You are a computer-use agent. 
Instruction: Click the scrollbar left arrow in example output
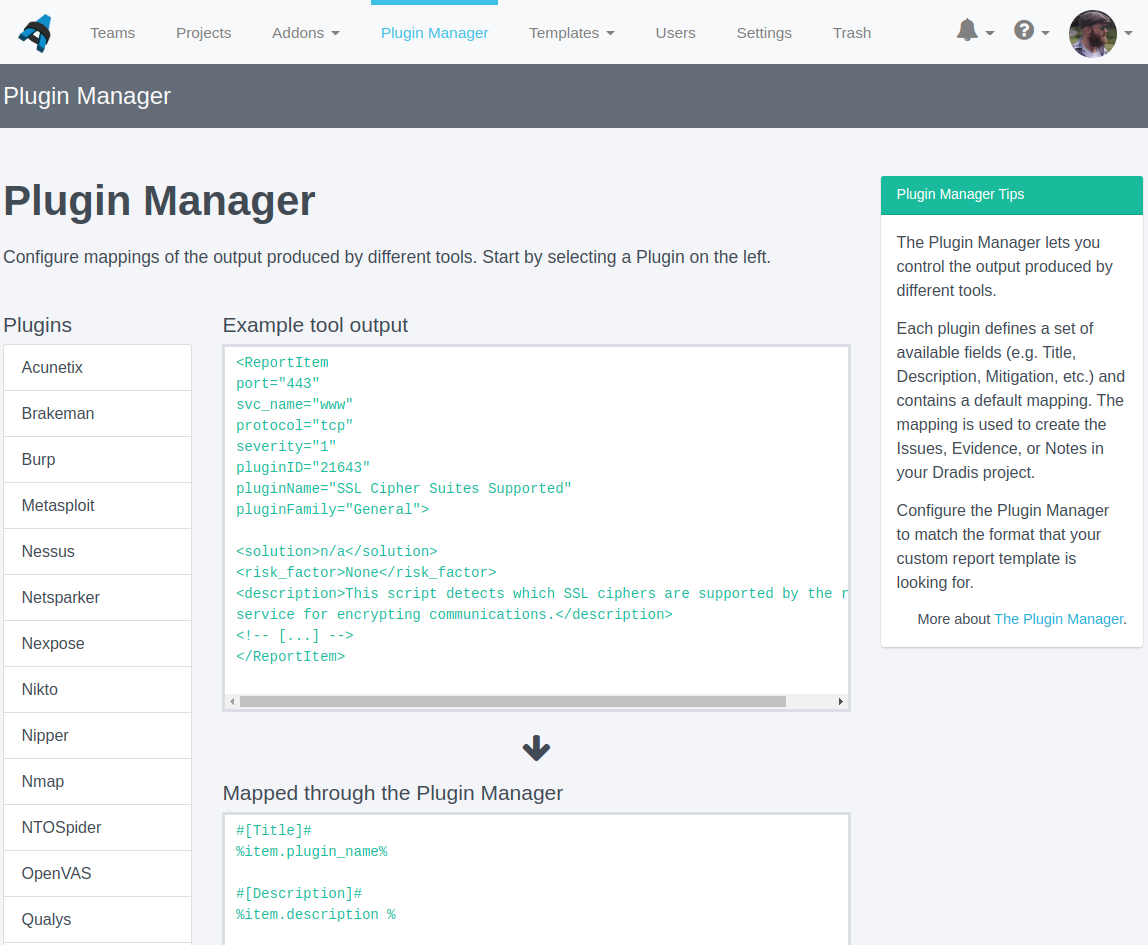232,702
